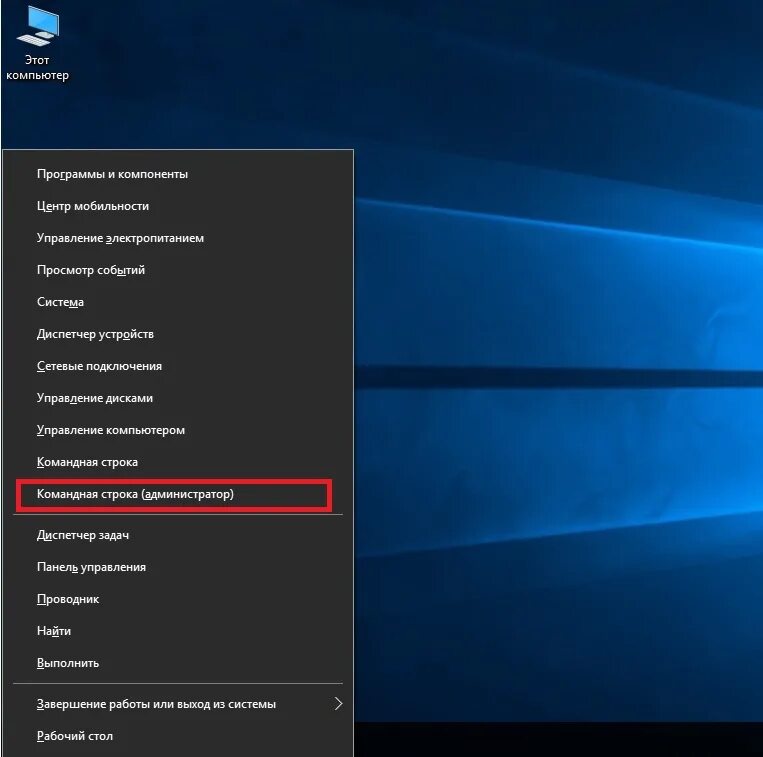Select Программы и компоненты menu entry
Image resolution: width=763 pixels, height=757 pixels.
[178, 174]
